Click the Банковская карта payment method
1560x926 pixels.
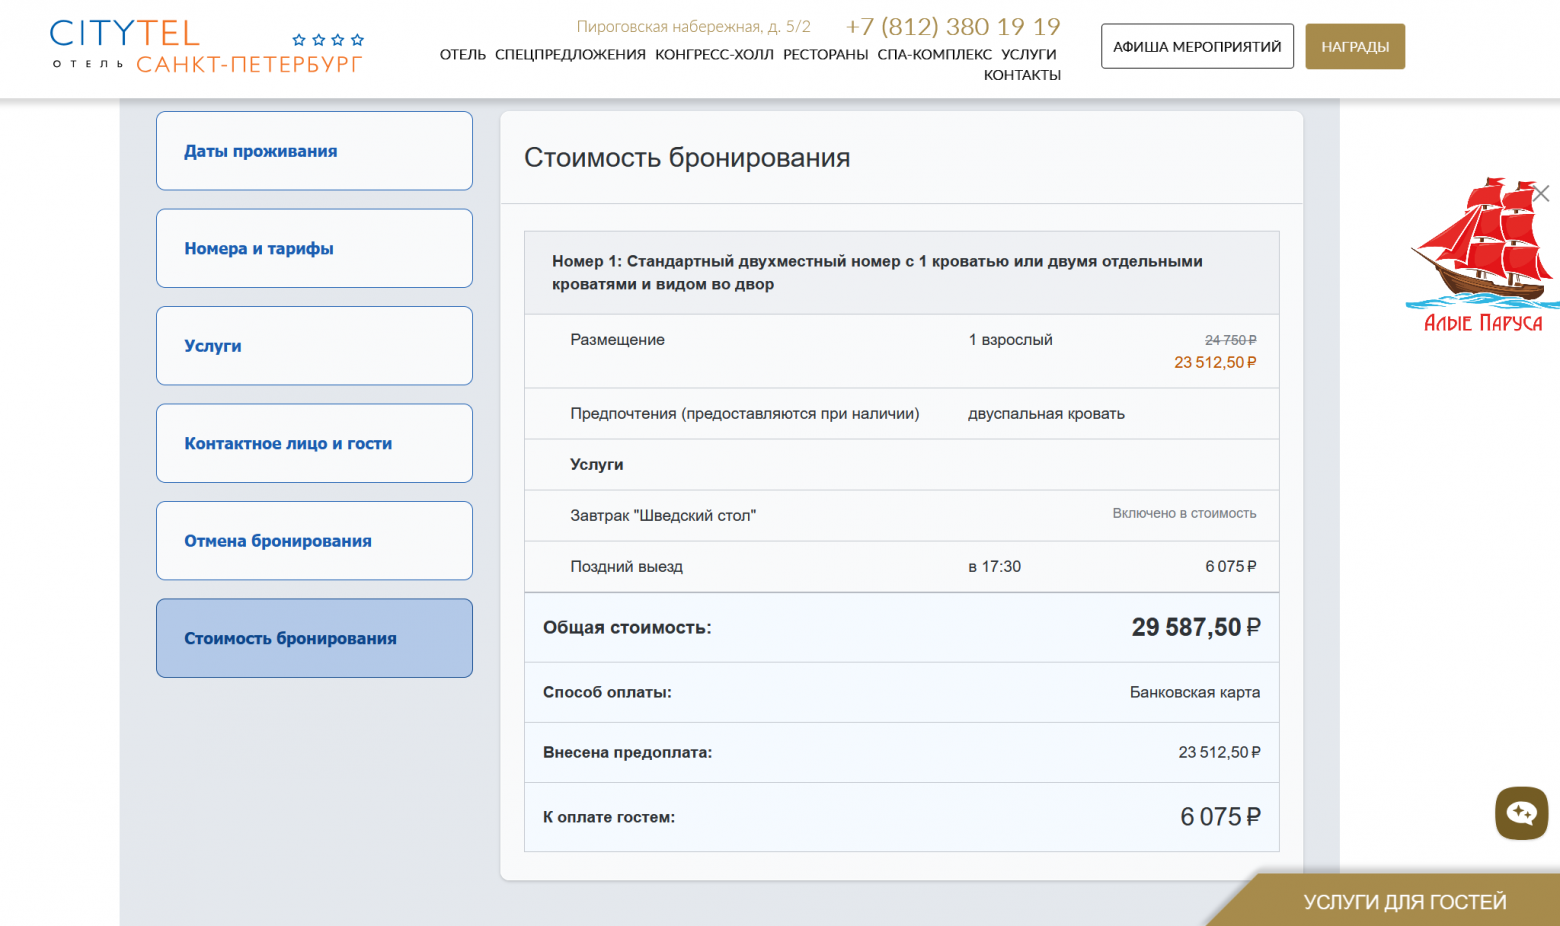(x=1195, y=692)
